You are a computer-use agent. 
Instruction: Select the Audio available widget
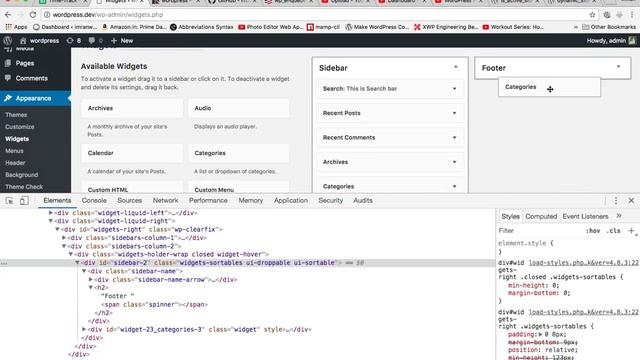click(239, 108)
